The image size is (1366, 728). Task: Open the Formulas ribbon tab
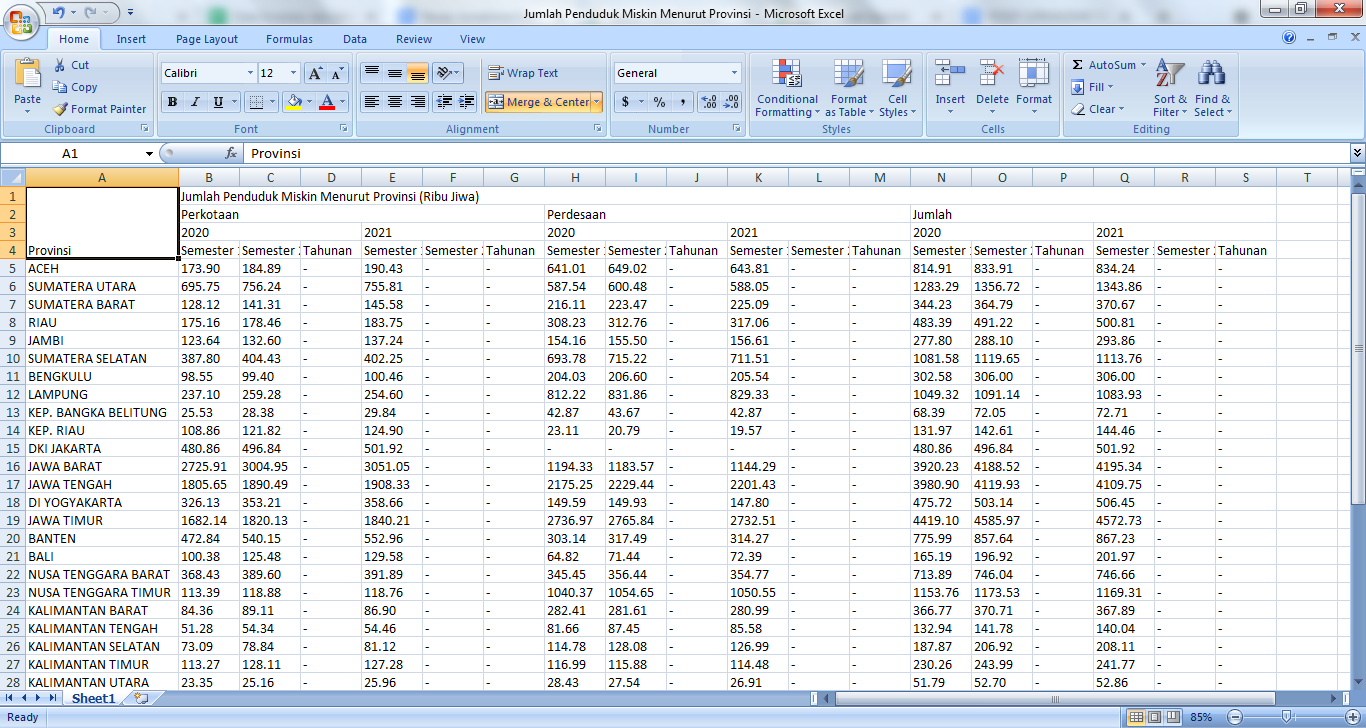coord(289,39)
